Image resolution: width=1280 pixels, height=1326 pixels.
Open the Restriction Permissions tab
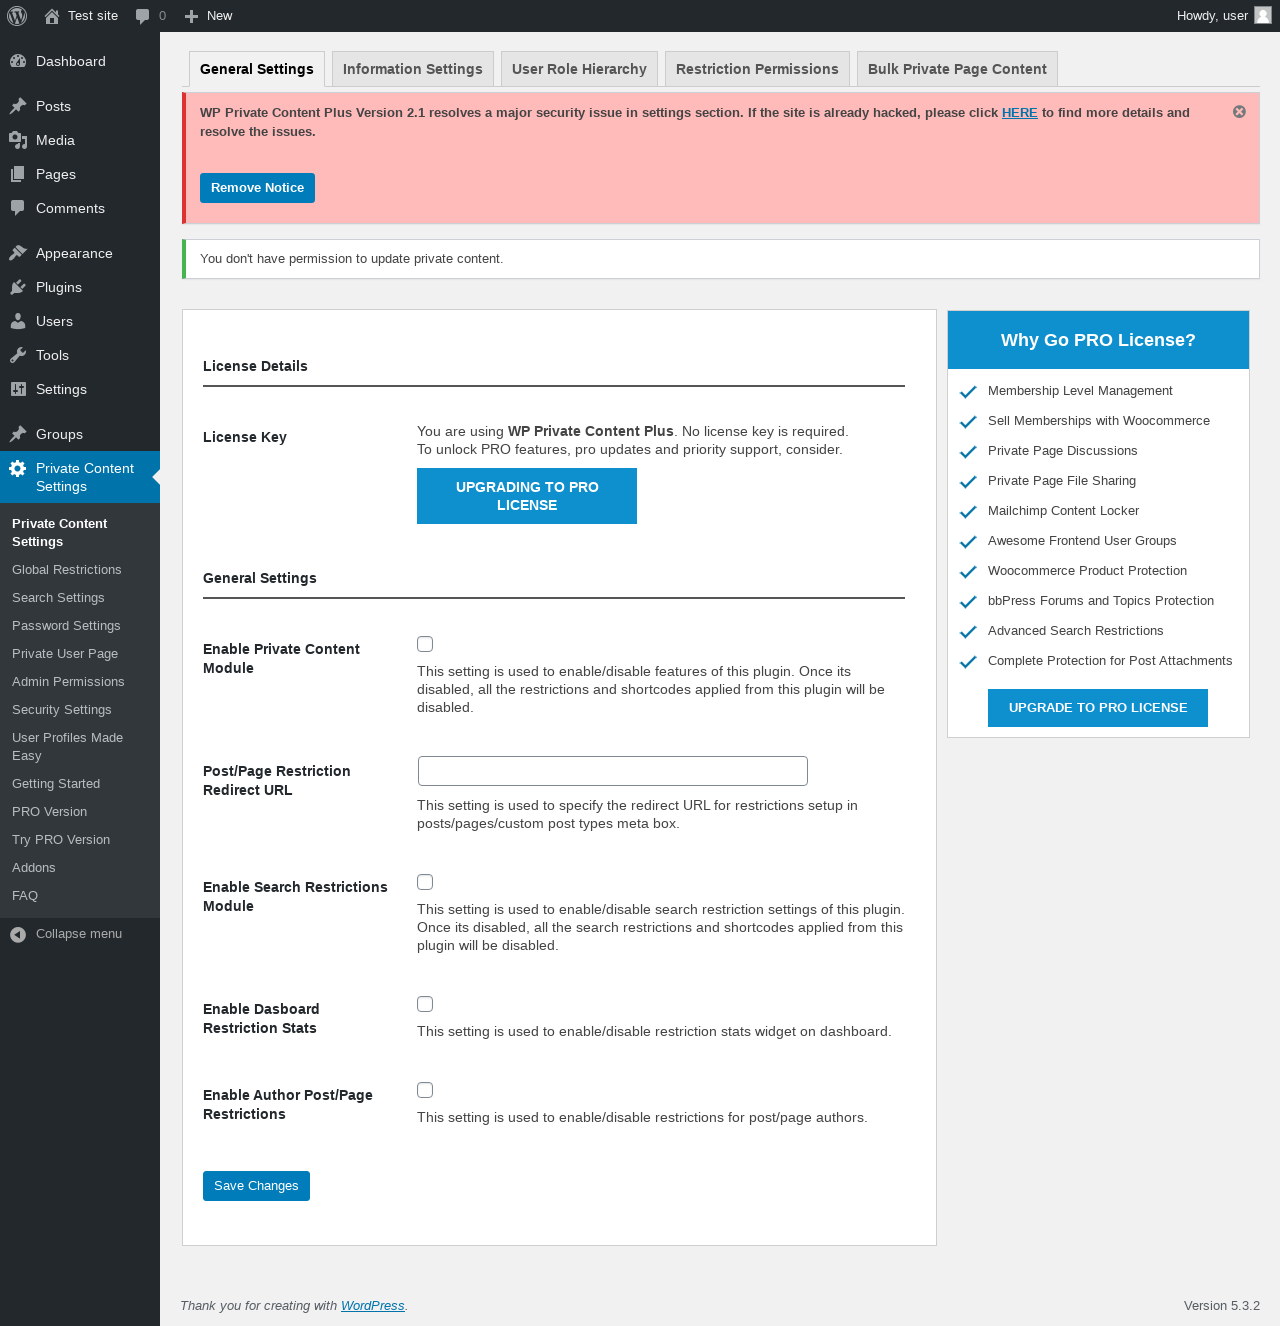(x=757, y=69)
